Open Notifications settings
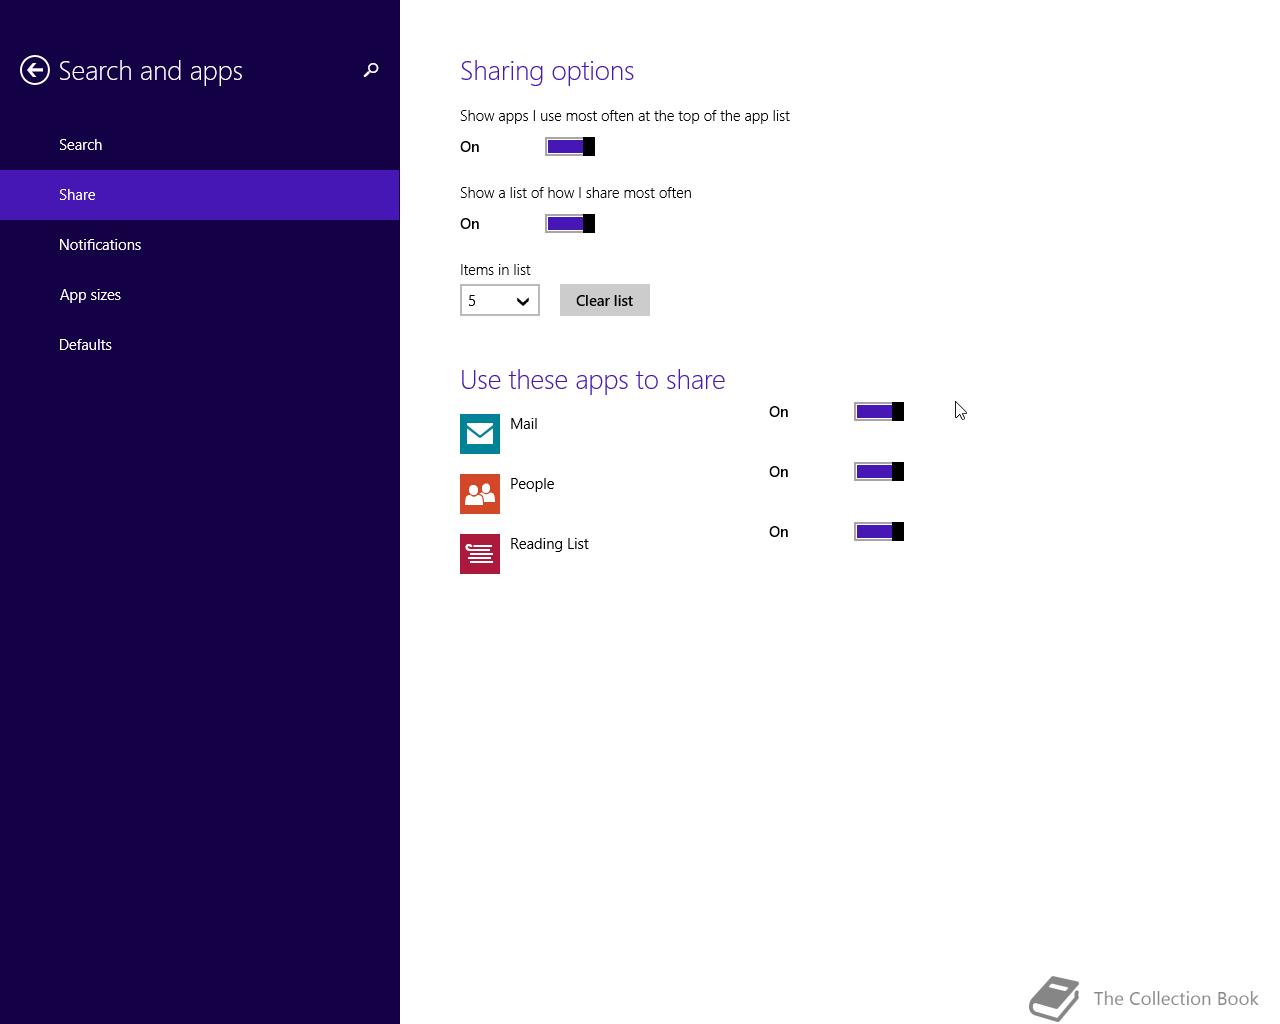Screen dimensions: 1280x1024 [200, 245]
